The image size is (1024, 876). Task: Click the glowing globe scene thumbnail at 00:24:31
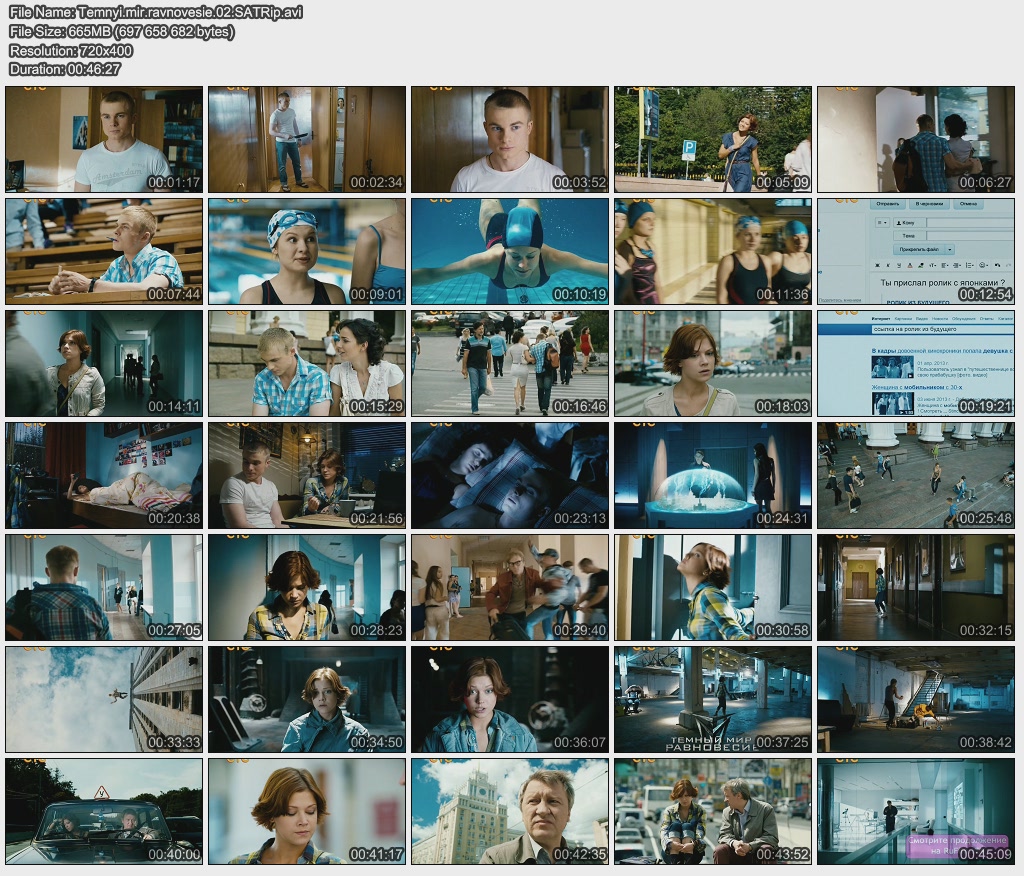[x=712, y=475]
